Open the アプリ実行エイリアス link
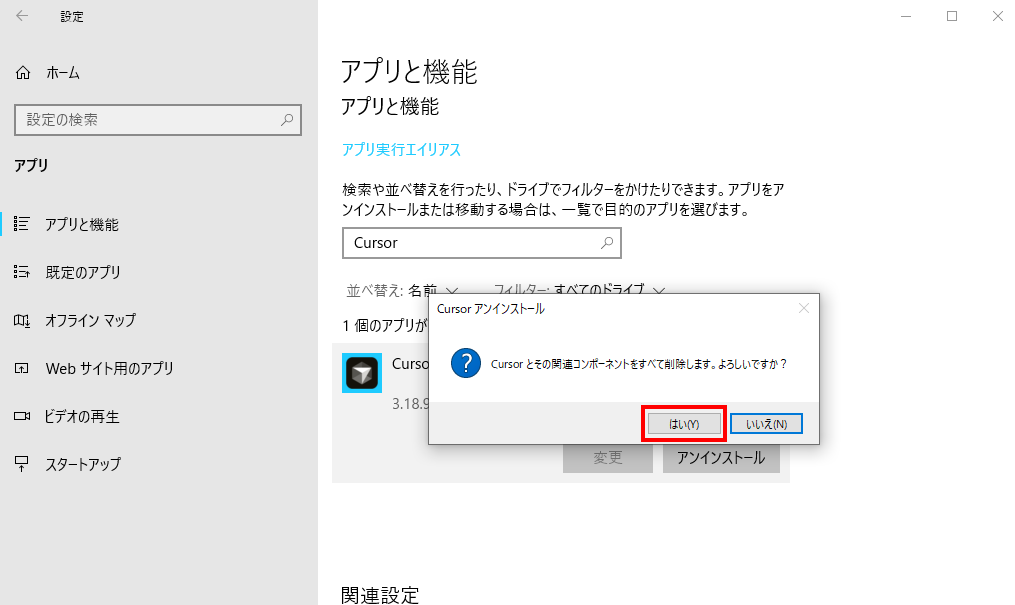Image resolution: width=1015 pixels, height=605 pixels. pyautogui.click(x=401, y=149)
